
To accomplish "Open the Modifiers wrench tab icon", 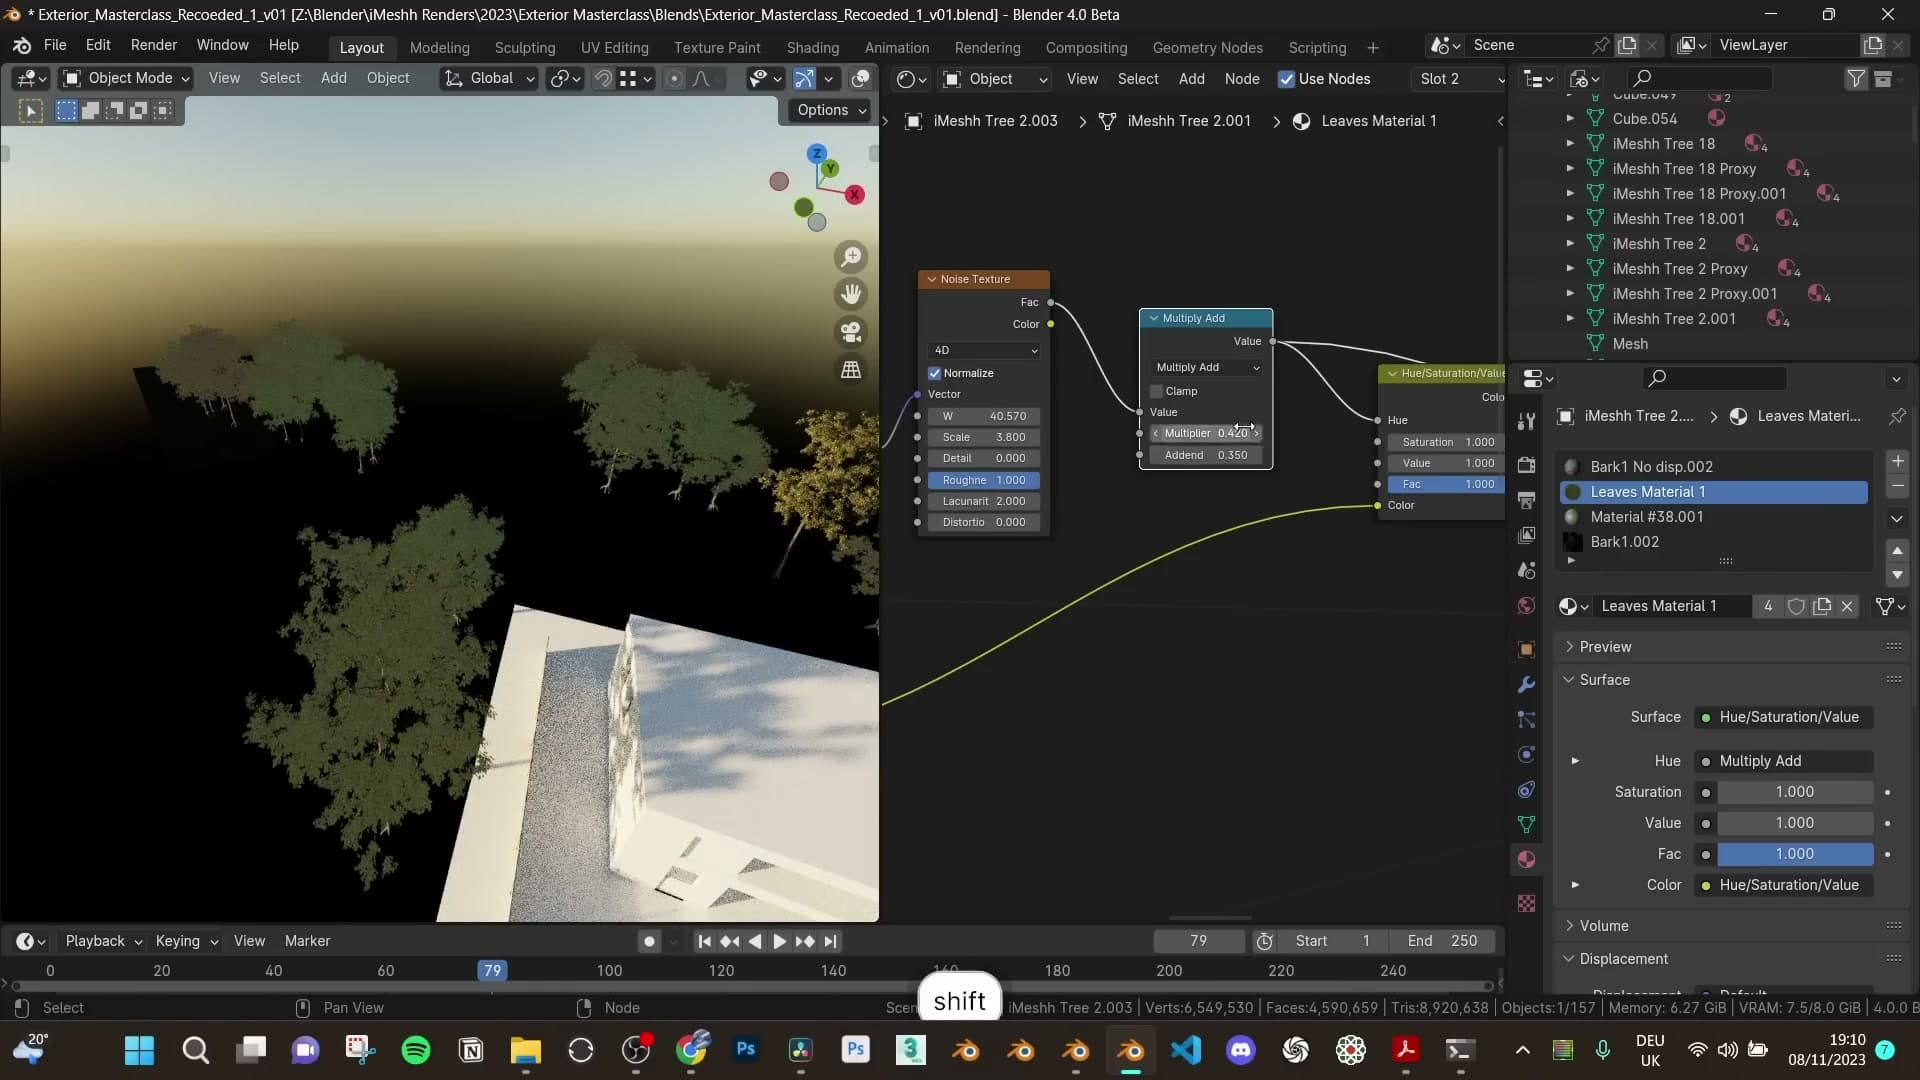I will pyautogui.click(x=1526, y=684).
